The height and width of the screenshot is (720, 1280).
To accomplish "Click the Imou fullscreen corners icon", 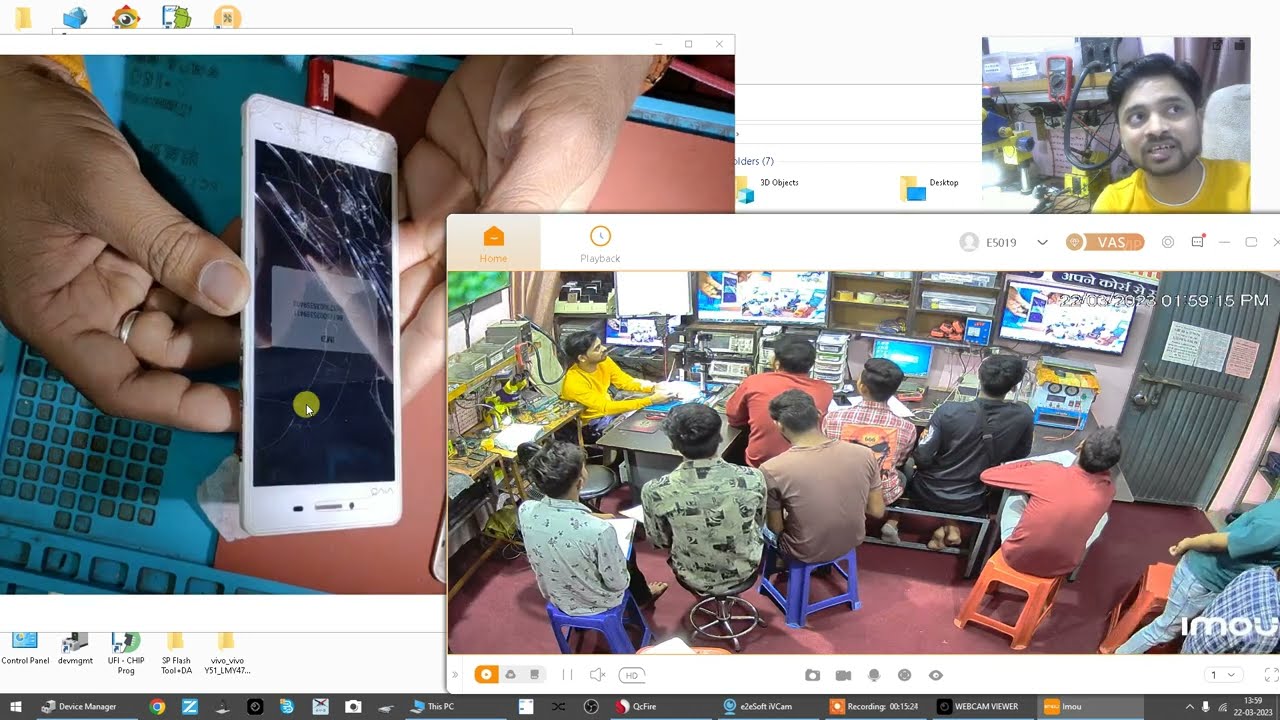I will click(x=1272, y=675).
